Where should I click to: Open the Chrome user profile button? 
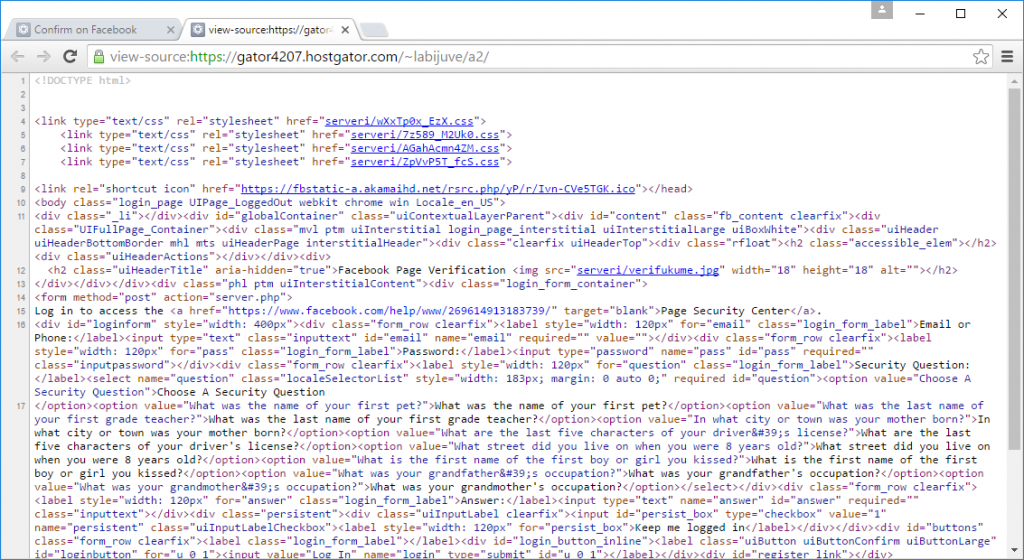pos(882,10)
